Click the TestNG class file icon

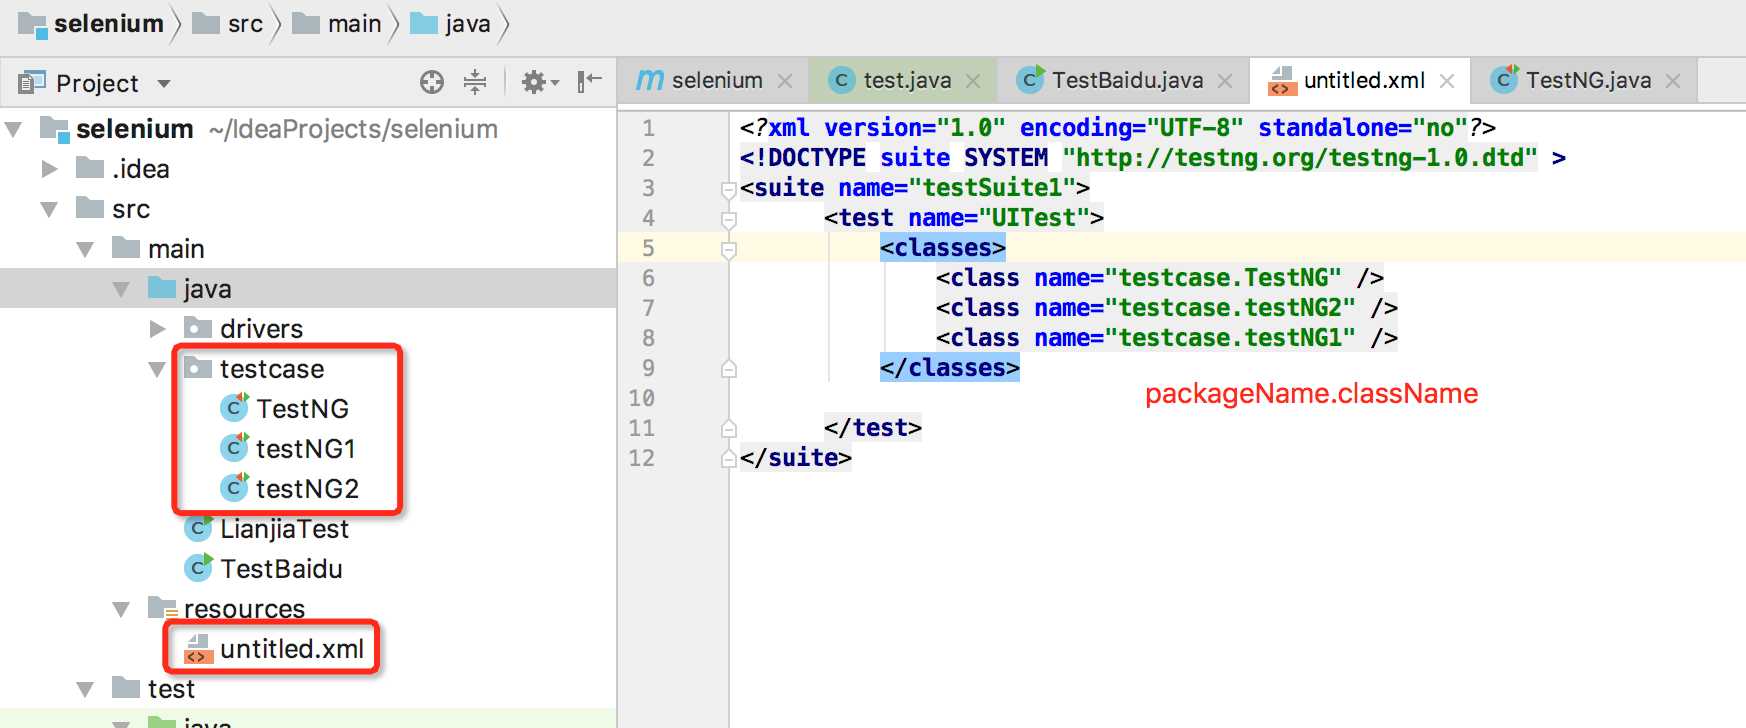point(234,407)
